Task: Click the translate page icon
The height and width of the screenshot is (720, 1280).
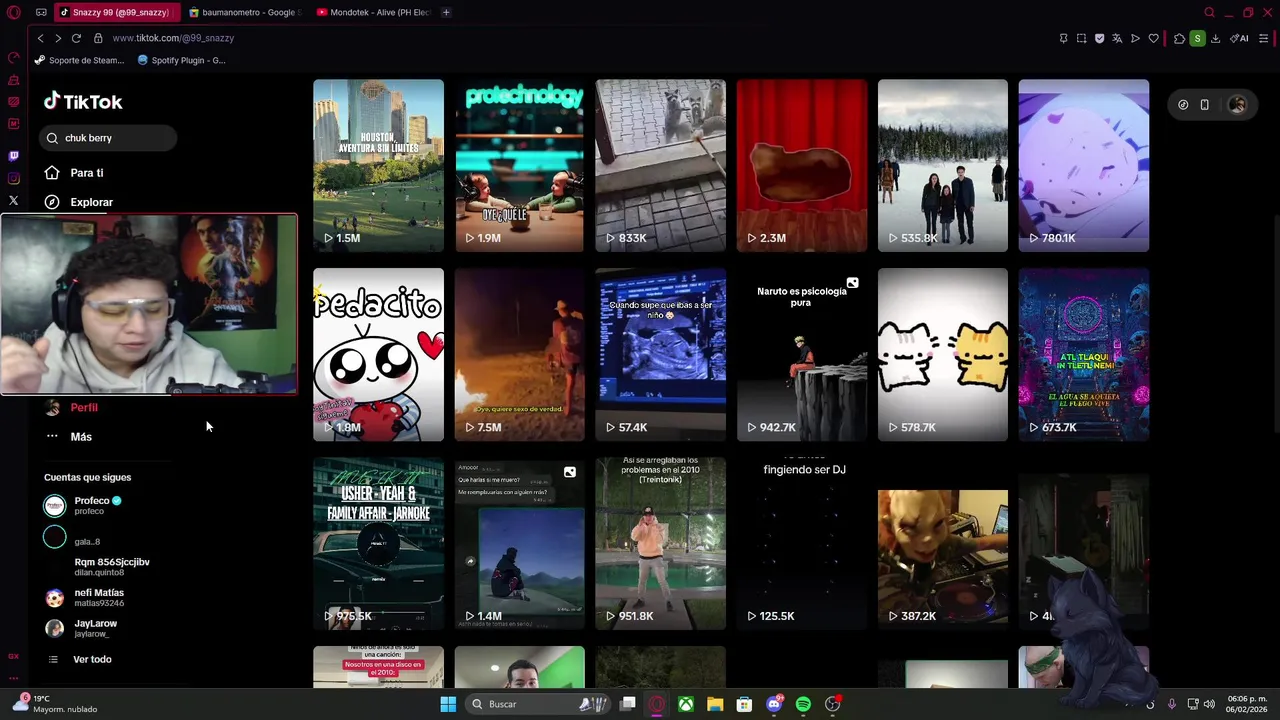Action: point(1117,38)
